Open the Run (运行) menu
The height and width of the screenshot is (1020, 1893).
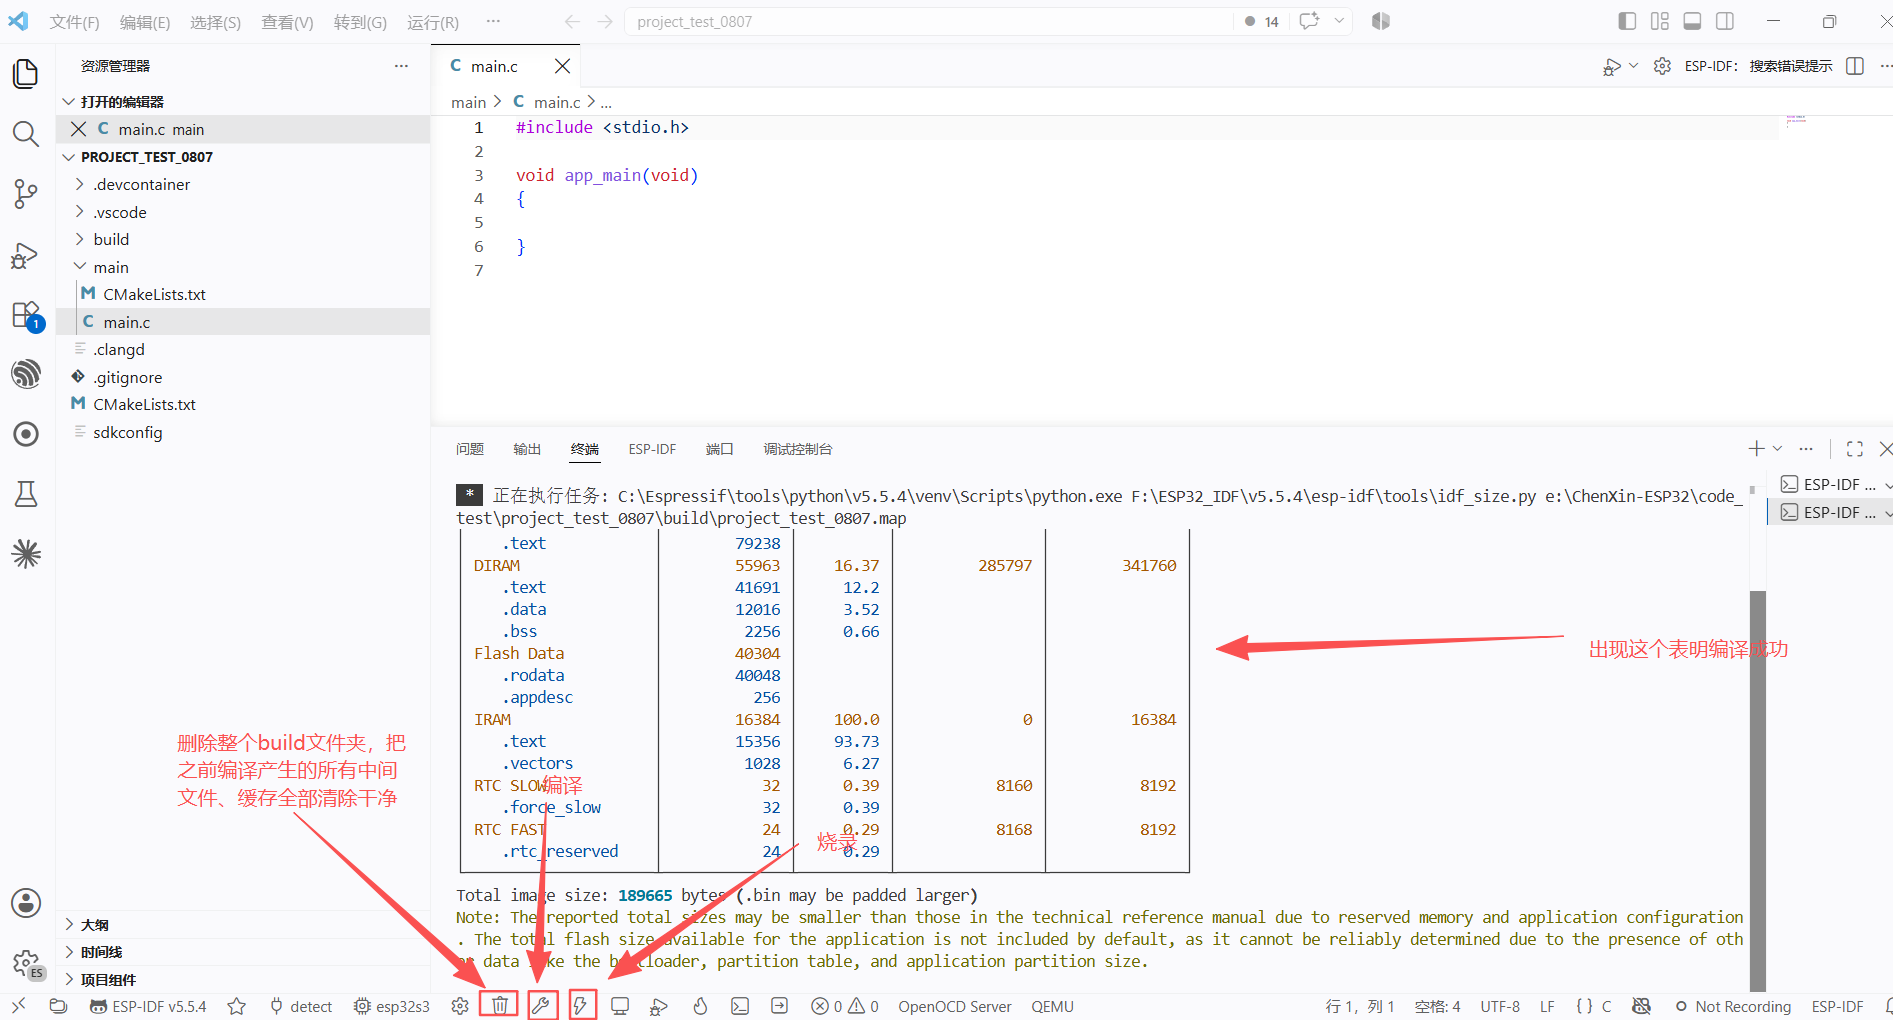(x=433, y=22)
